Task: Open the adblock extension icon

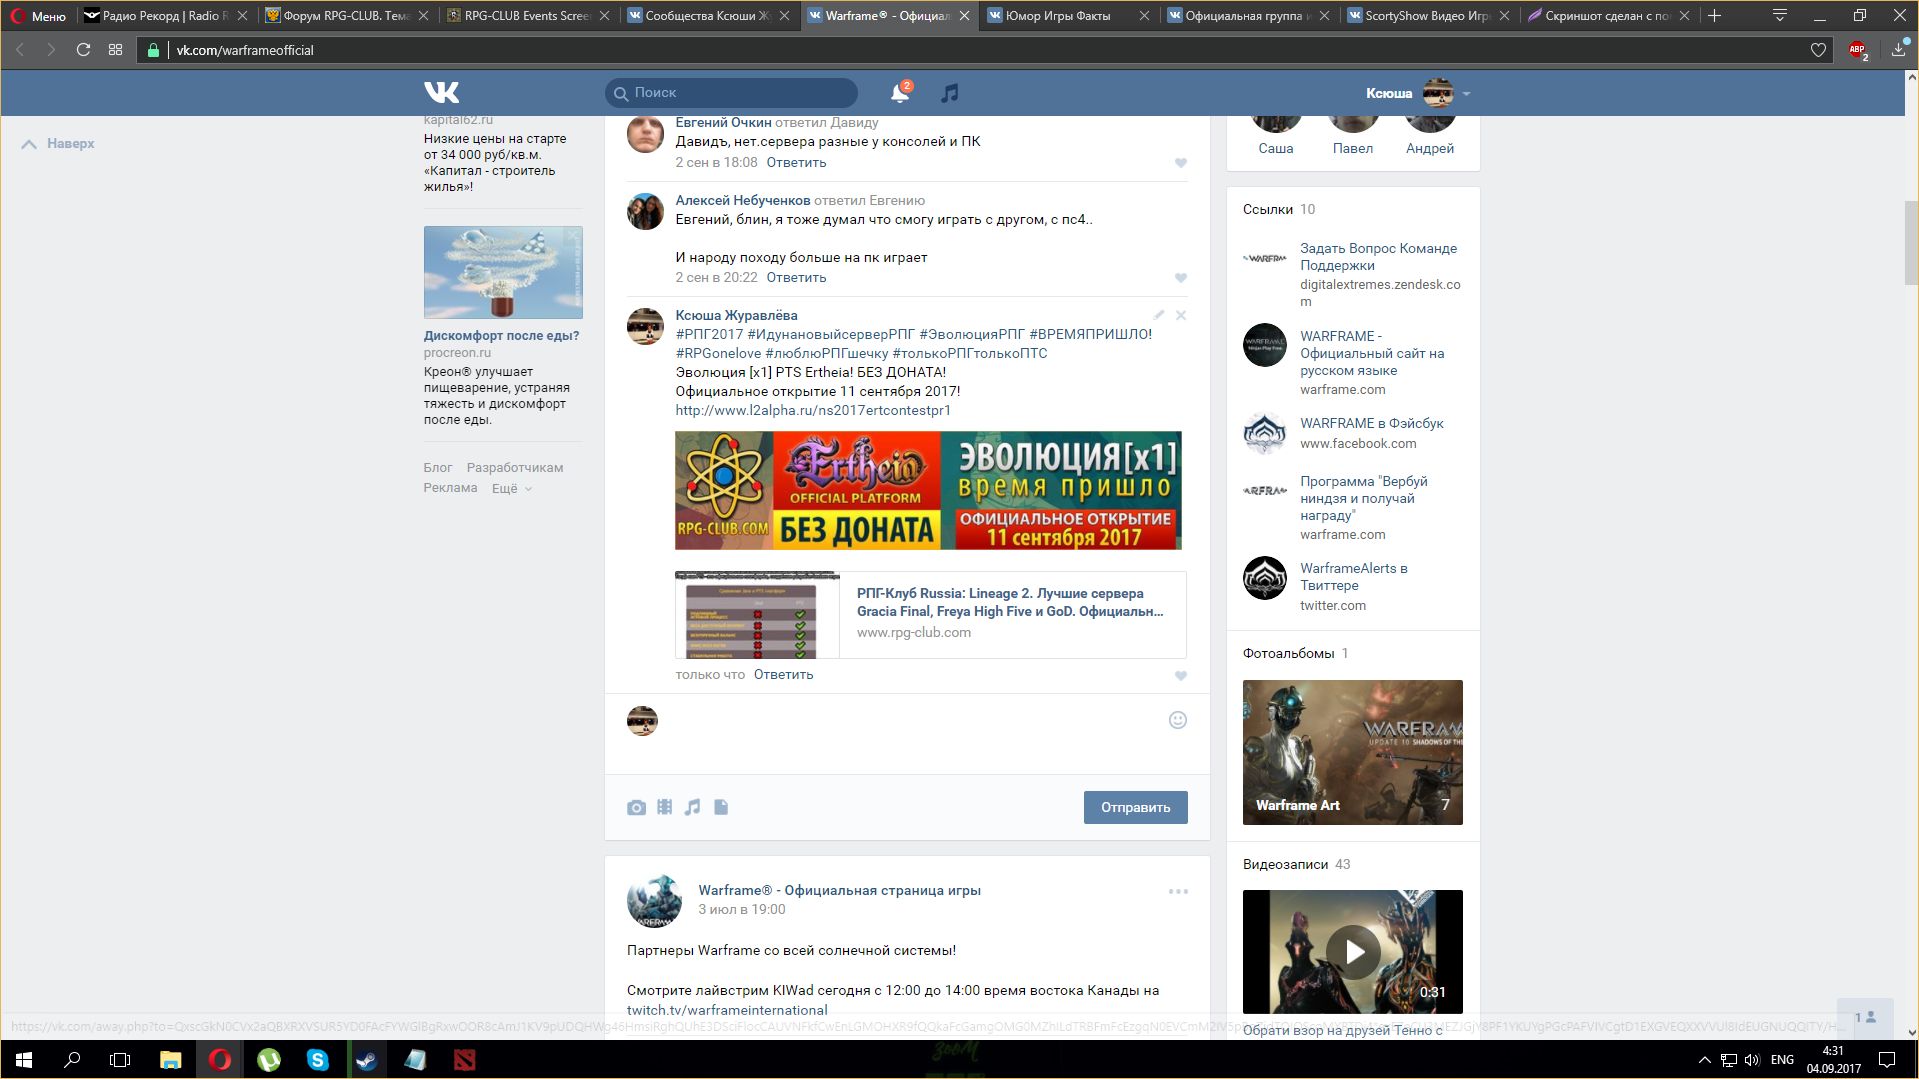Action: click(x=1858, y=50)
